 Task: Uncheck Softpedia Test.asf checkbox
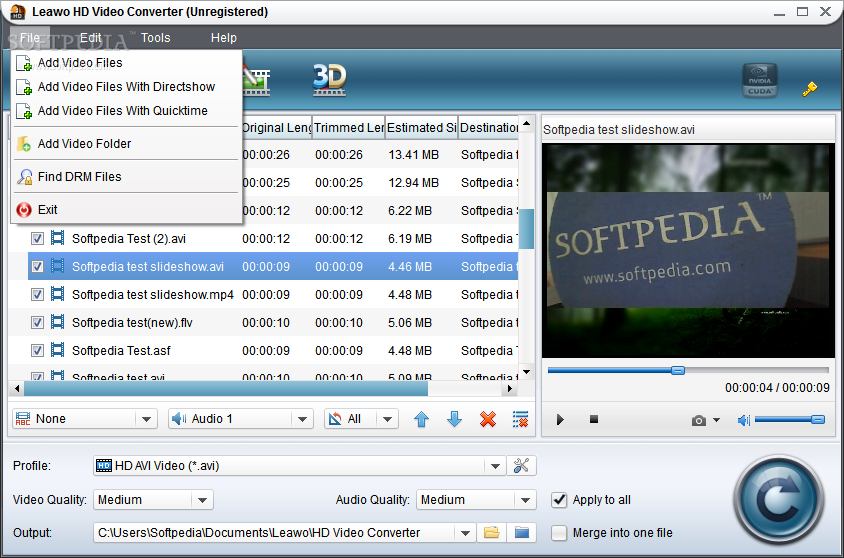coord(37,350)
